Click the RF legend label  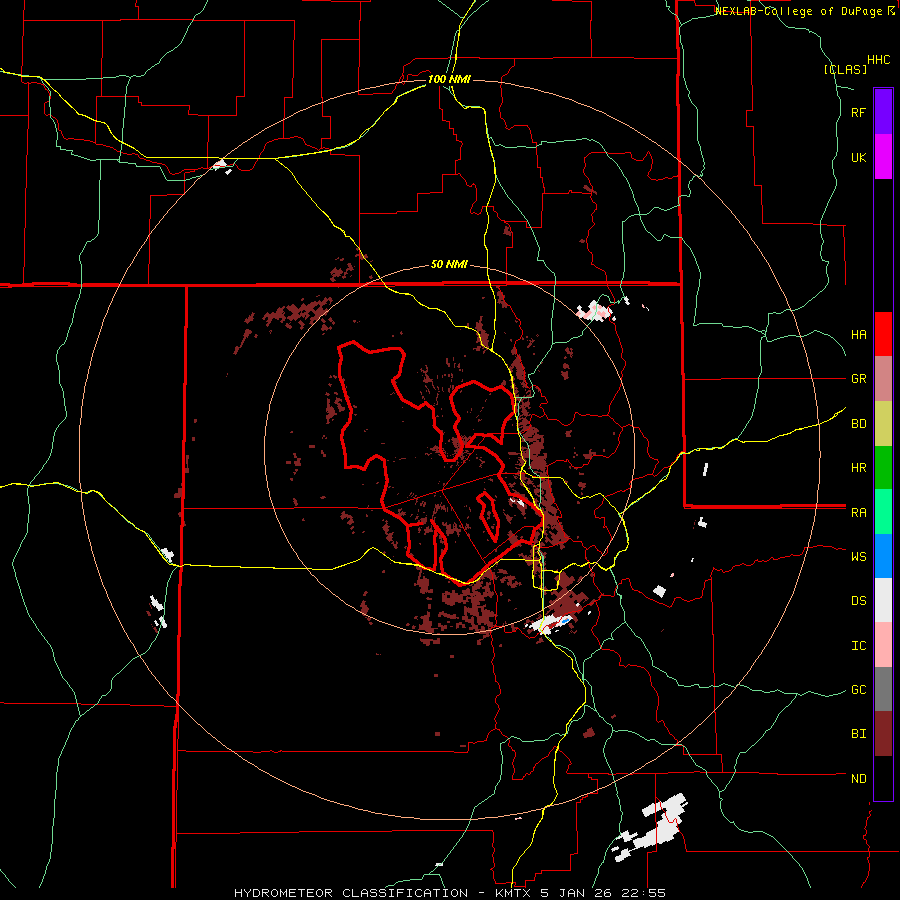(858, 113)
